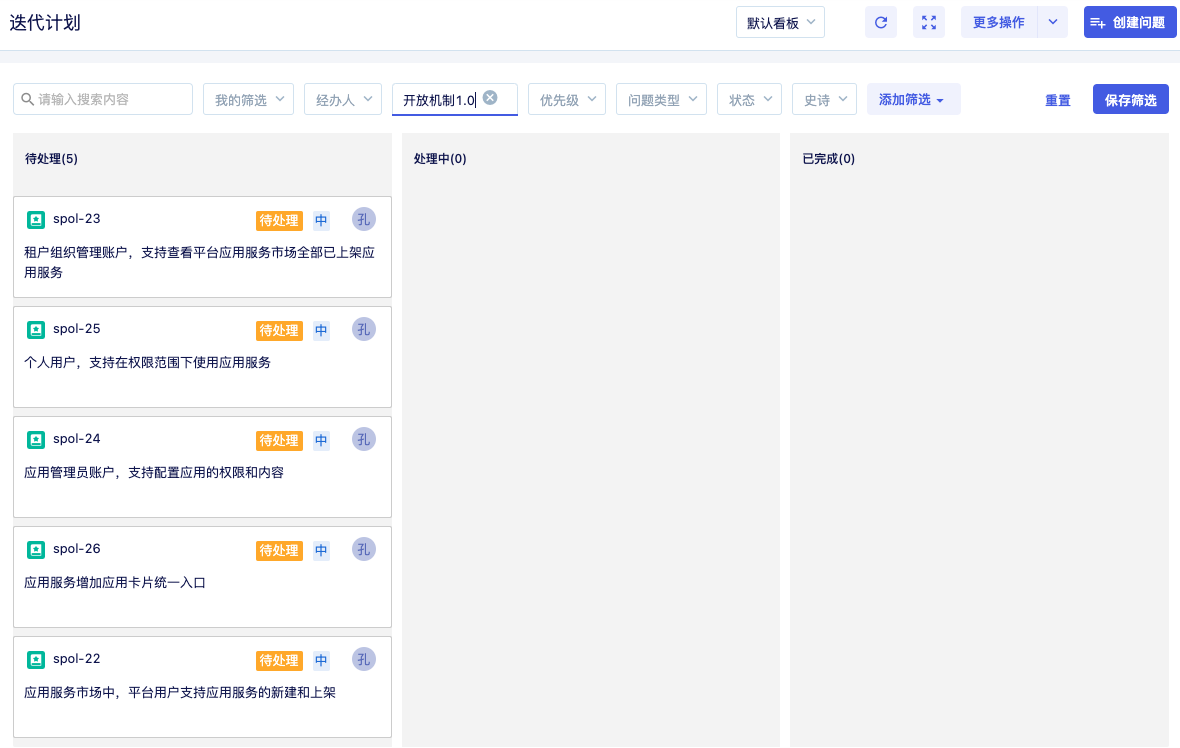Click summary 个人用户，支持在权限范围下使用应用服务
1180x748 pixels.
[x=148, y=363]
